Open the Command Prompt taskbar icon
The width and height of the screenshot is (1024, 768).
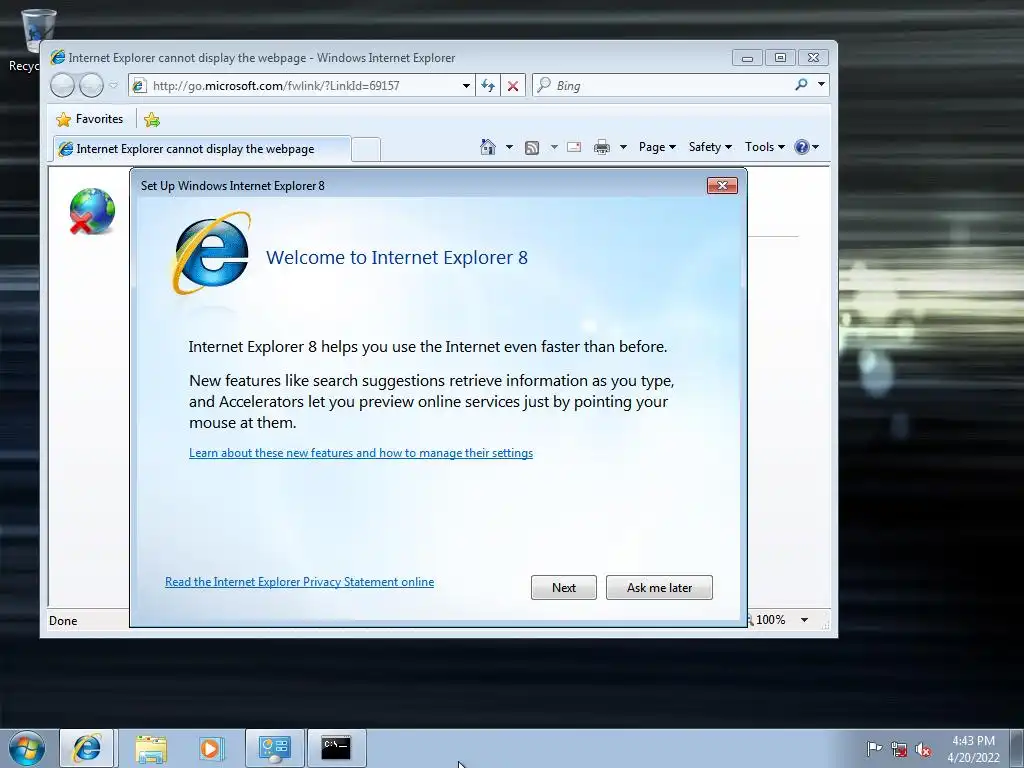(336, 748)
